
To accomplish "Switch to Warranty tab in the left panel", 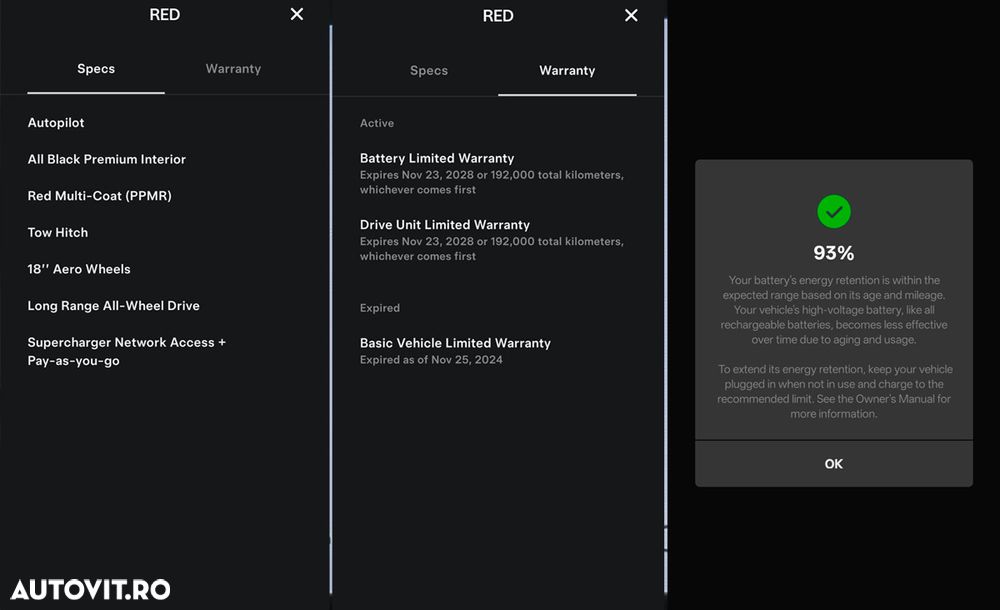I will point(233,69).
